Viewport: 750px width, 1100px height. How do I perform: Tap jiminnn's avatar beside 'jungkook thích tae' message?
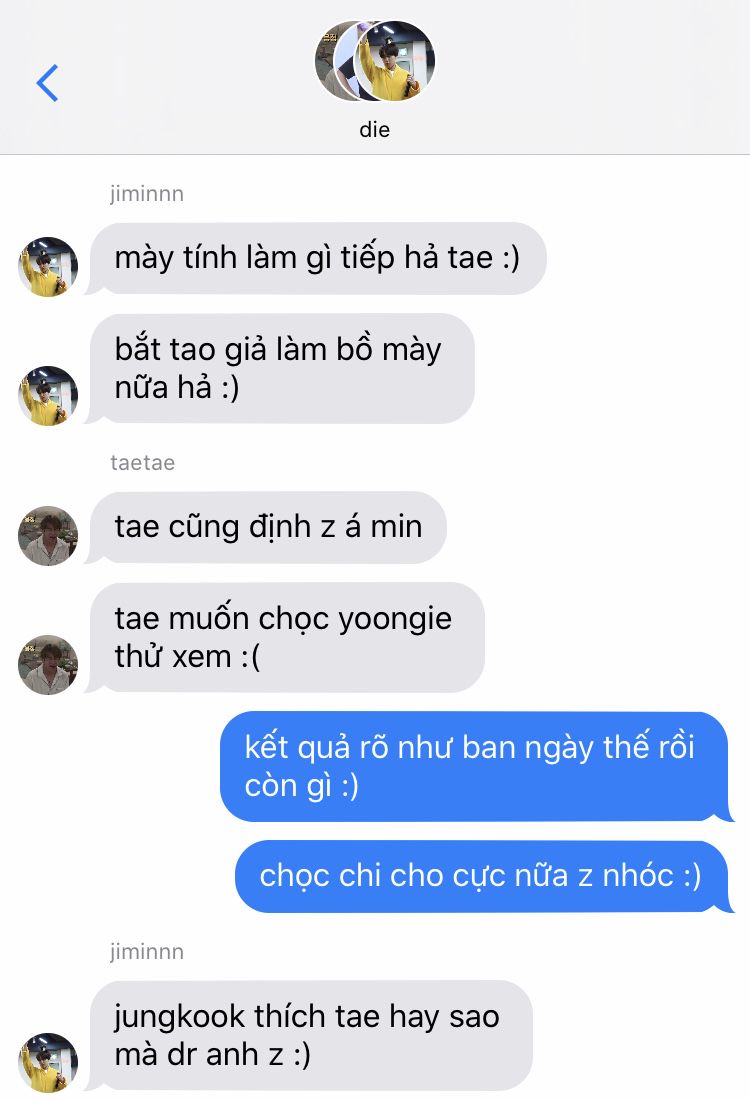point(48,1062)
